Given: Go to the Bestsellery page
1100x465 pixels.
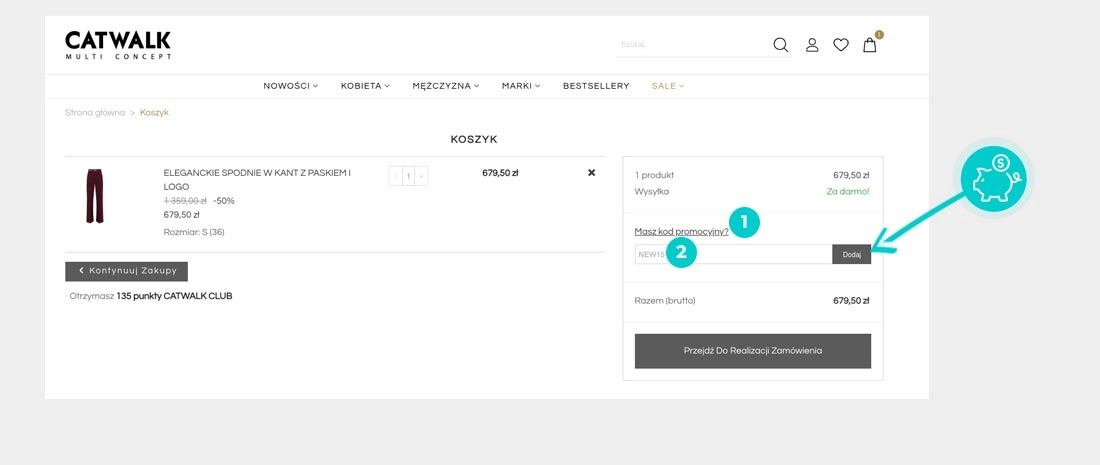Looking at the screenshot, I should pos(596,86).
